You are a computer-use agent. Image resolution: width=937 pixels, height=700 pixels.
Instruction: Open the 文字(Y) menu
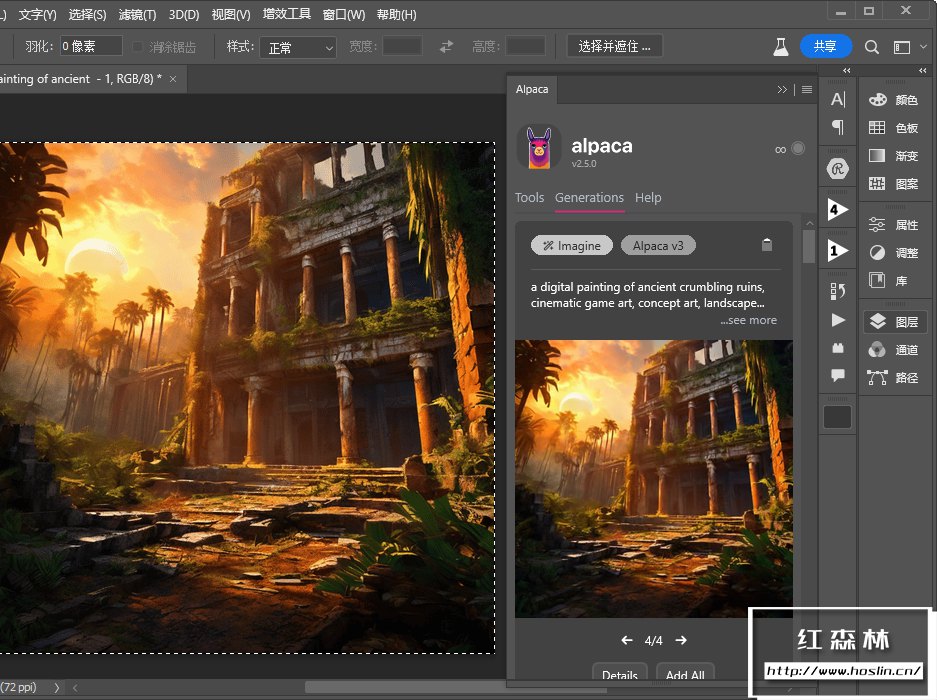coord(37,14)
